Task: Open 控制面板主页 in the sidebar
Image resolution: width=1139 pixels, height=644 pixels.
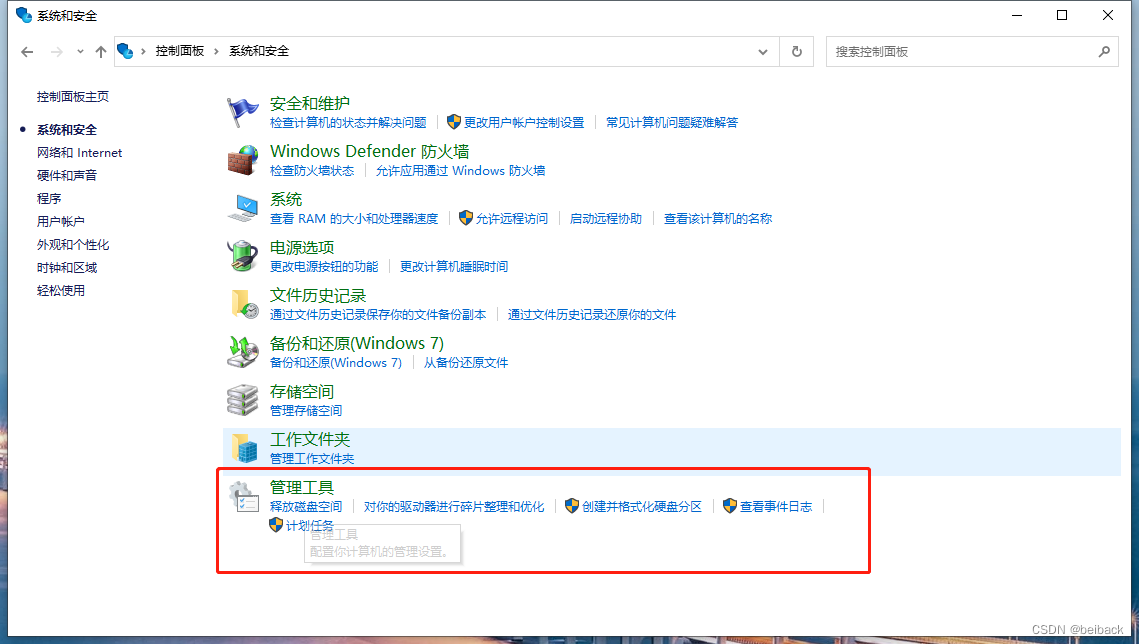Action: [x=73, y=96]
